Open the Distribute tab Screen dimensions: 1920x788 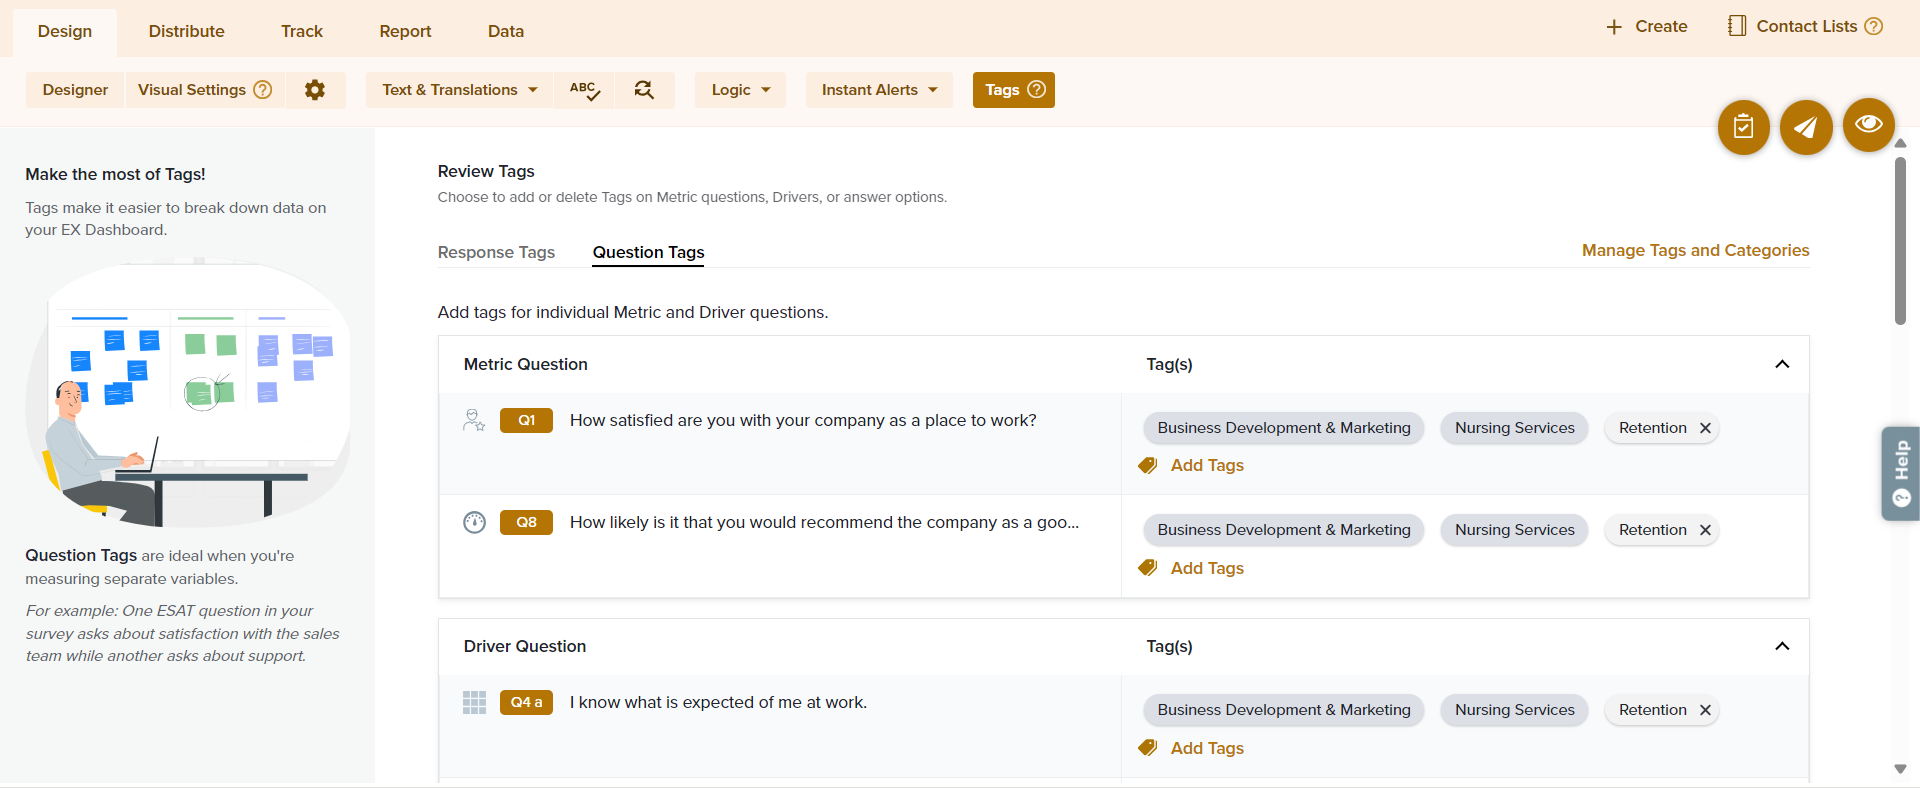click(x=186, y=31)
